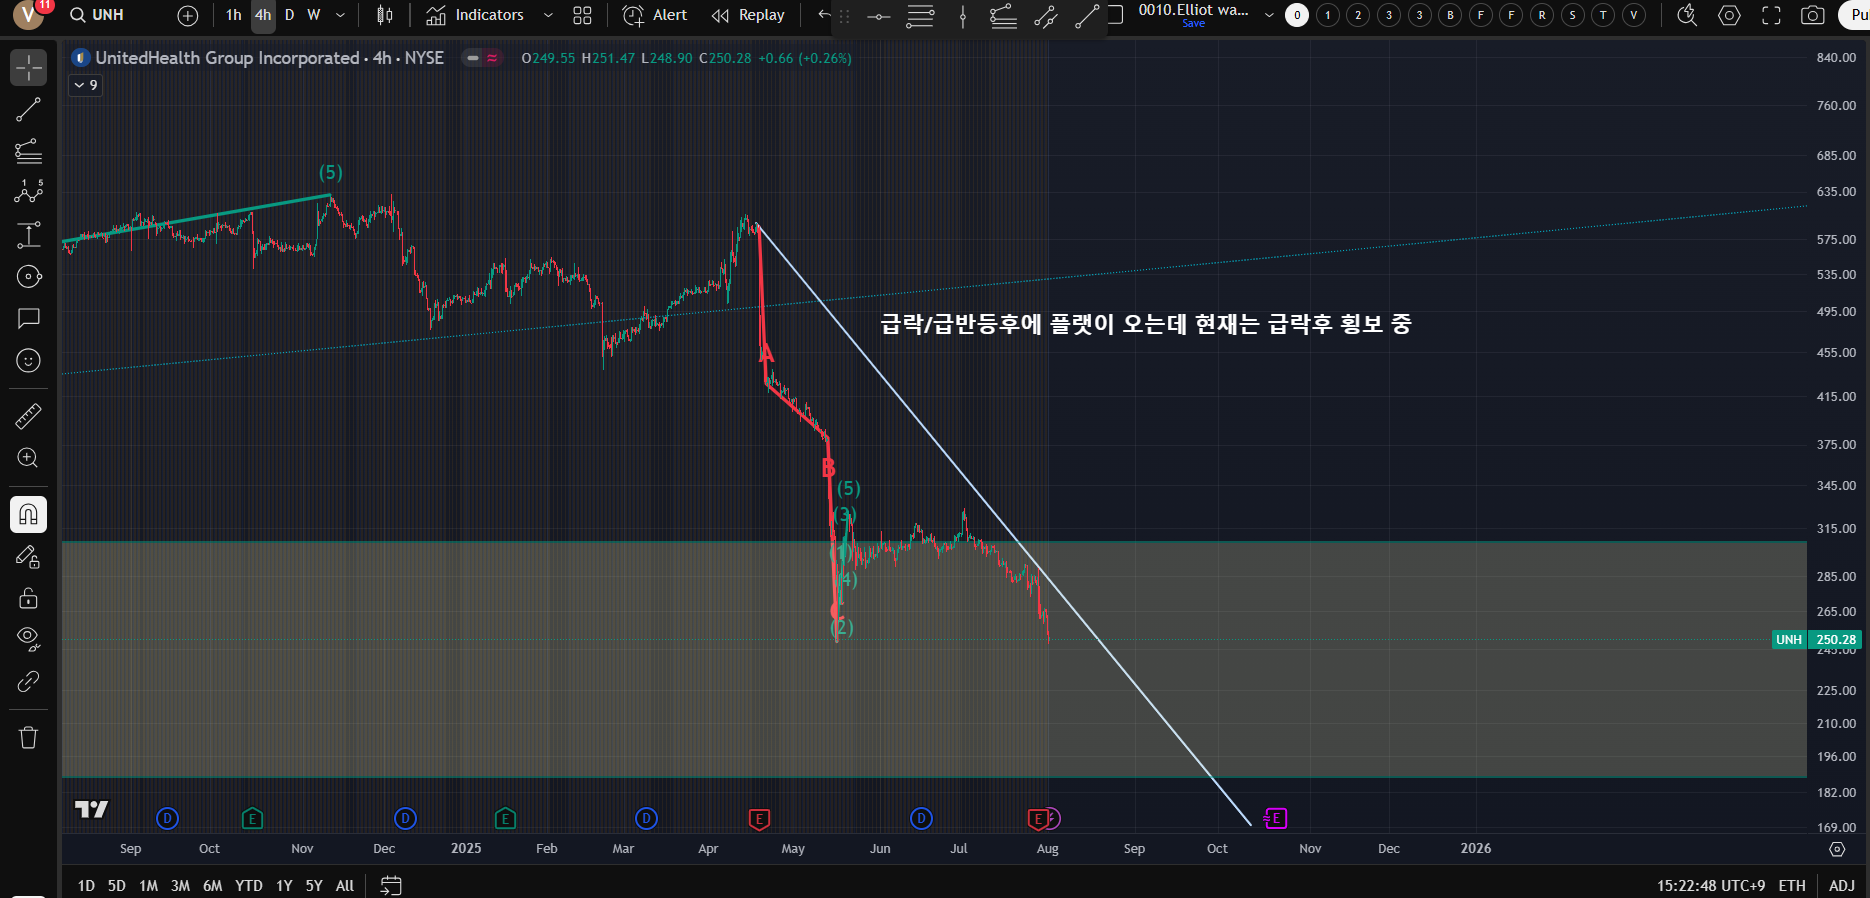Image resolution: width=1870 pixels, height=898 pixels.
Task: Open the Indicators dialog
Action: point(476,15)
